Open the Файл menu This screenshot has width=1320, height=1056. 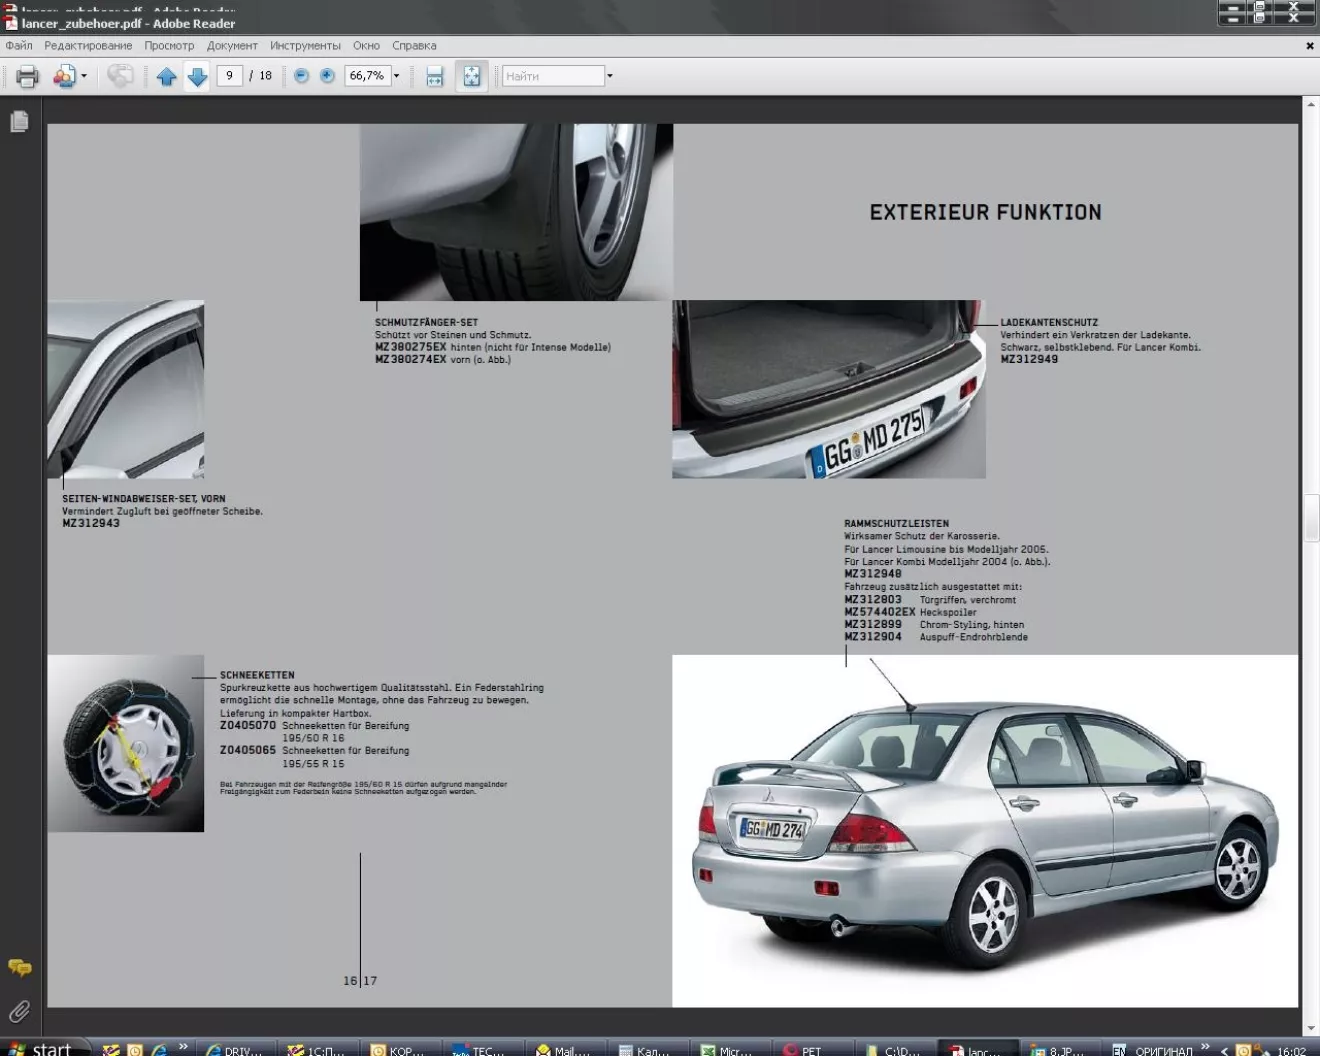[x=19, y=46]
